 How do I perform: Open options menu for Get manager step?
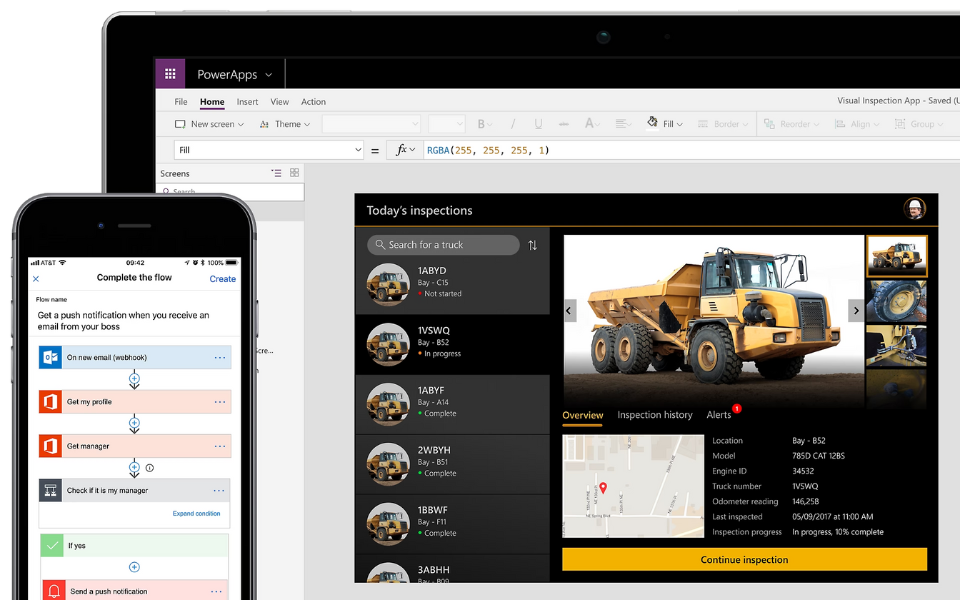(x=220, y=446)
